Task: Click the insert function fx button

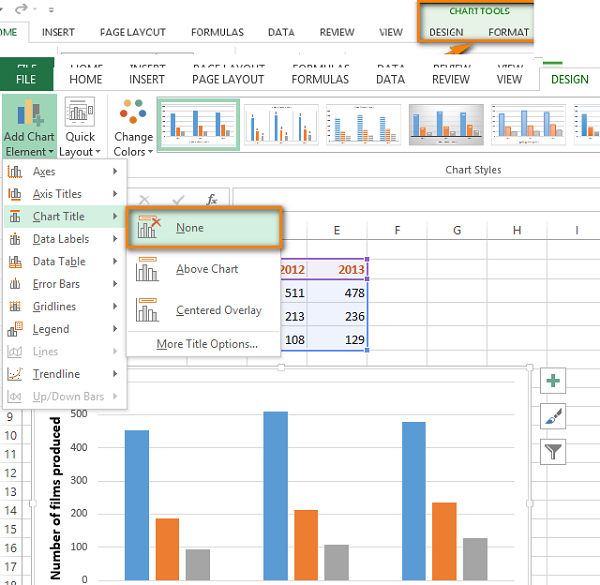Action: [x=211, y=199]
